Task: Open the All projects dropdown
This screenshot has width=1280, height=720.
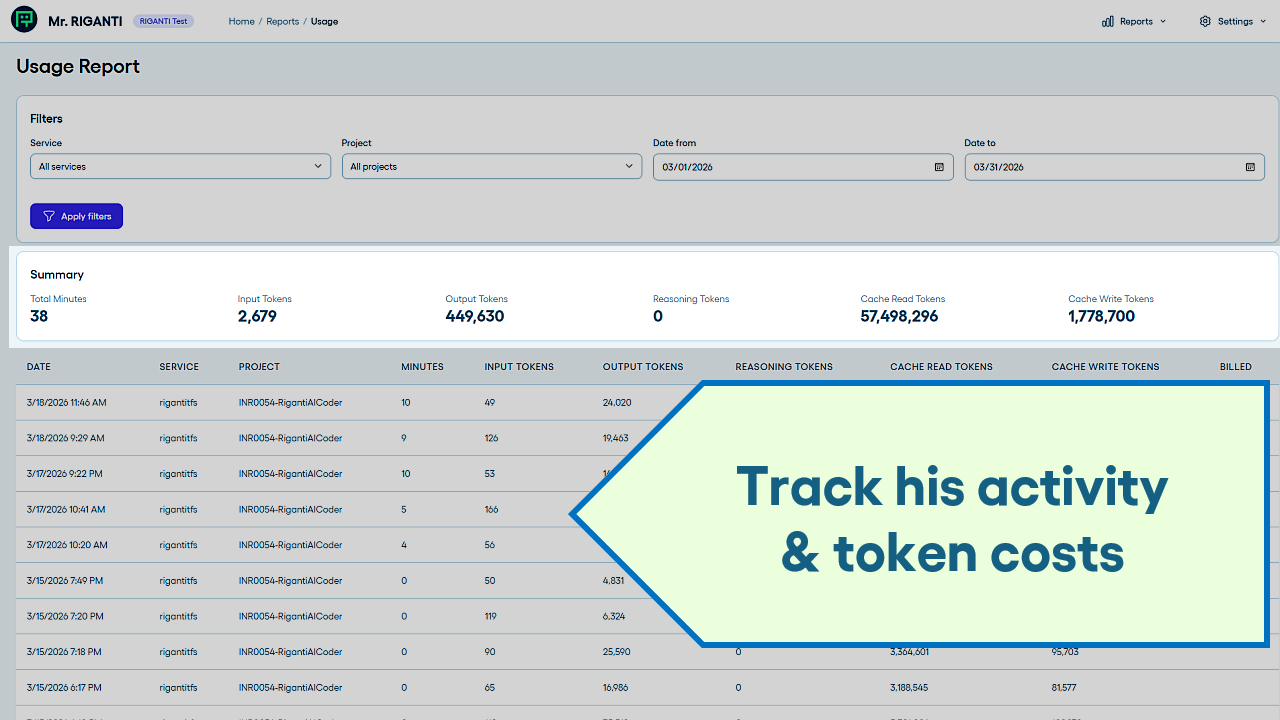Action: (x=491, y=166)
